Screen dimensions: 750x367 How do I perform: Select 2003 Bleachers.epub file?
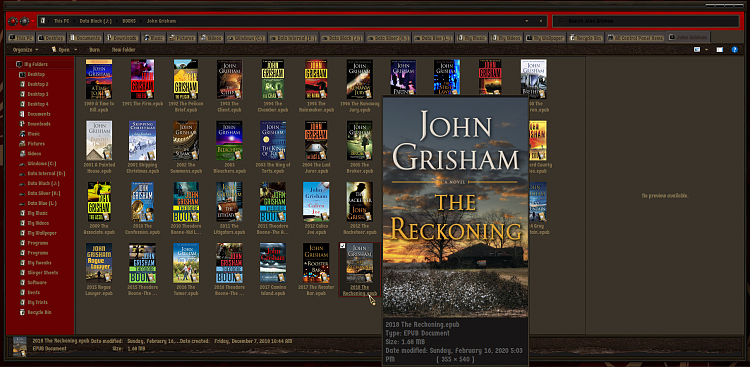coord(229,147)
